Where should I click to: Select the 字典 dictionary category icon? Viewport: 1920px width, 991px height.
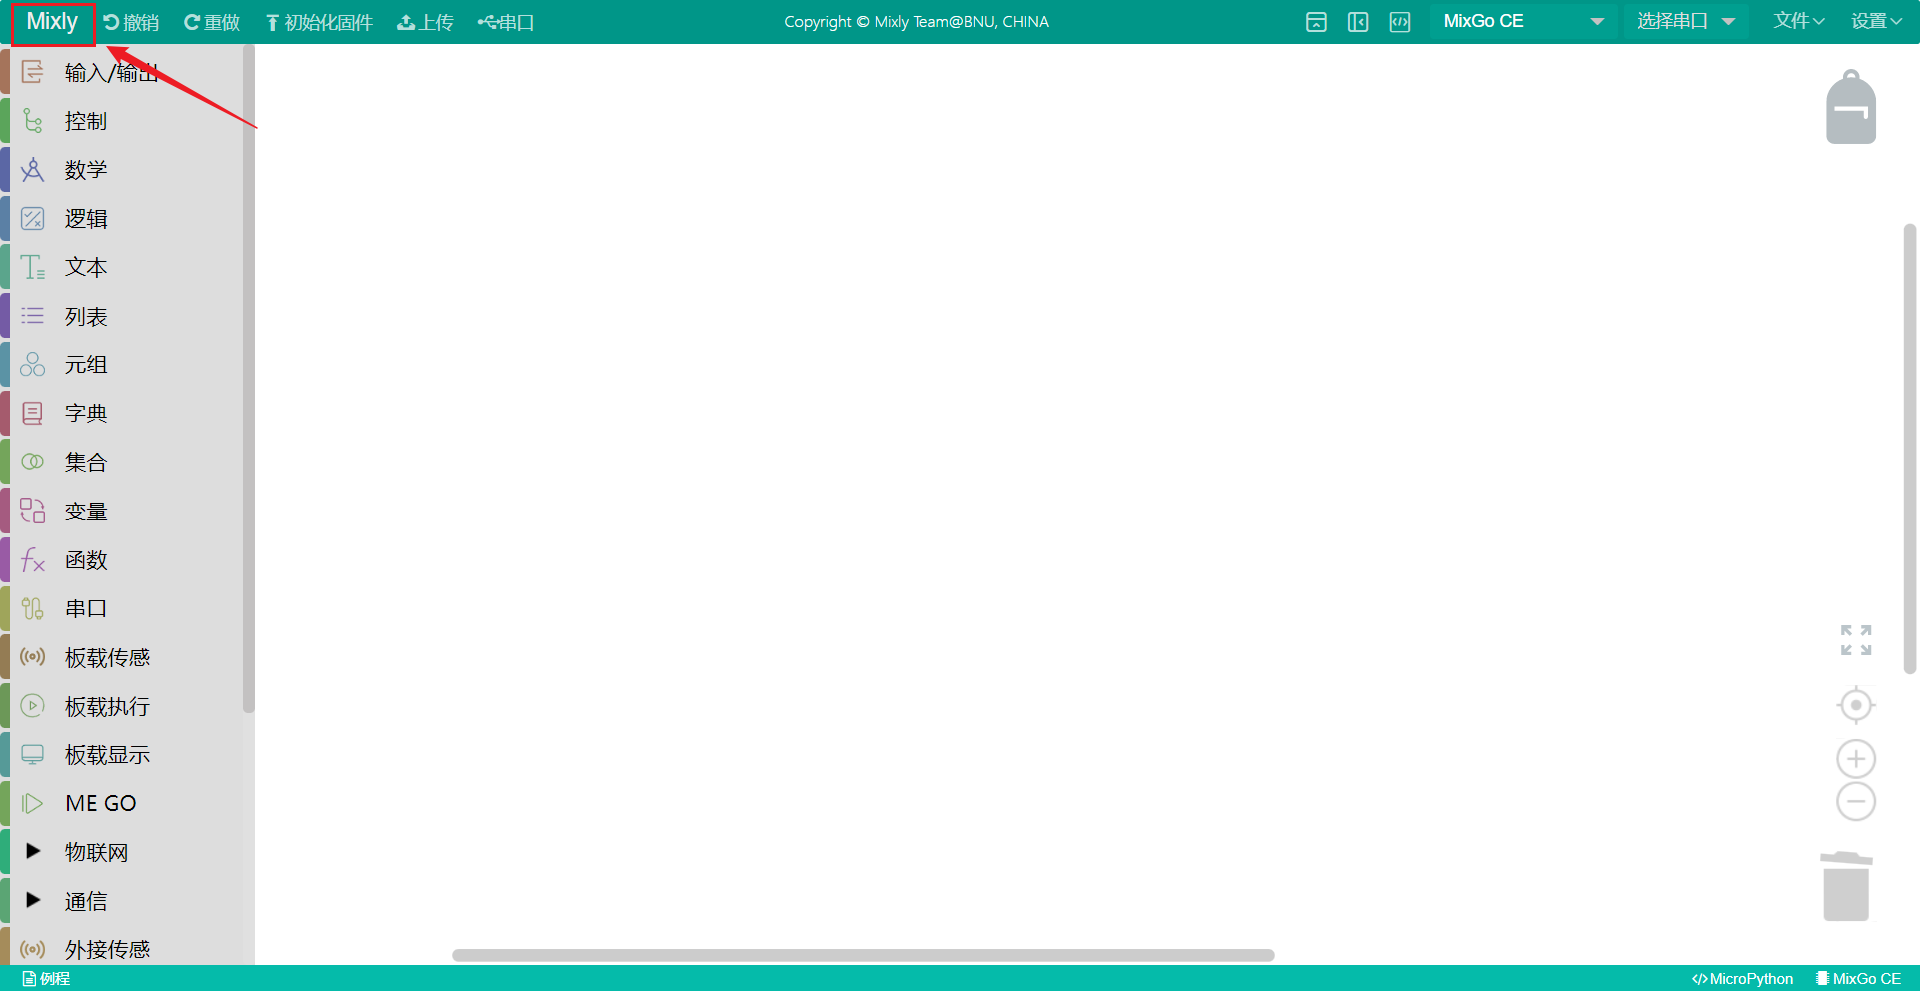tap(33, 413)
